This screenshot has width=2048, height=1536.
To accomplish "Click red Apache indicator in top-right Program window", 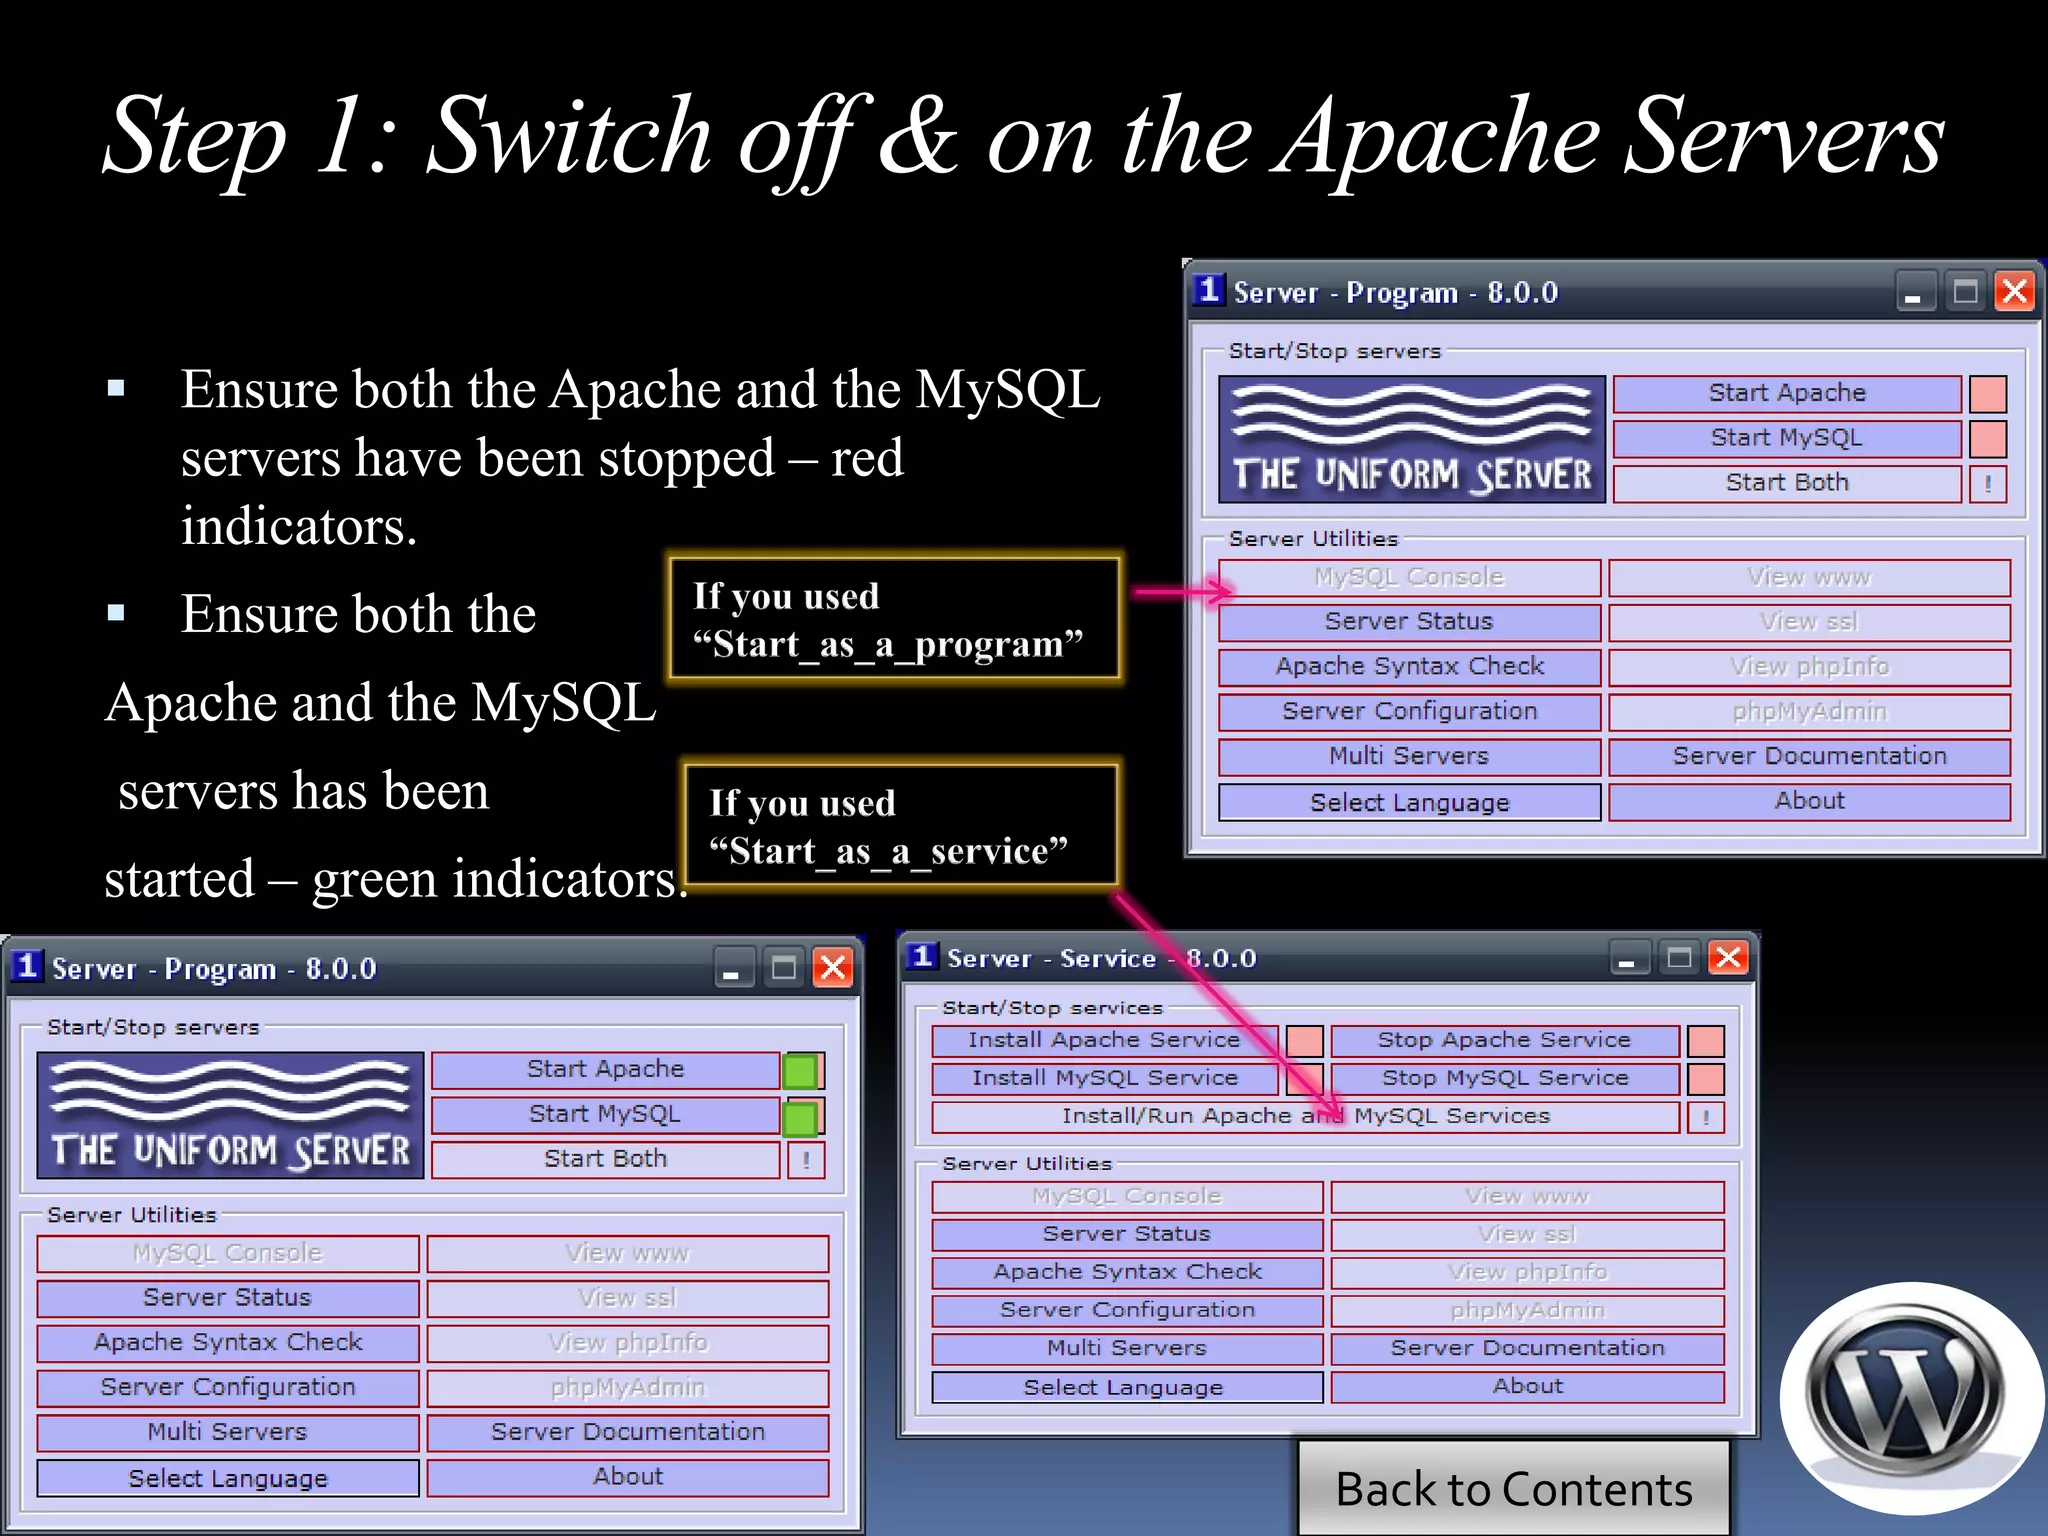I will 1988,394.
